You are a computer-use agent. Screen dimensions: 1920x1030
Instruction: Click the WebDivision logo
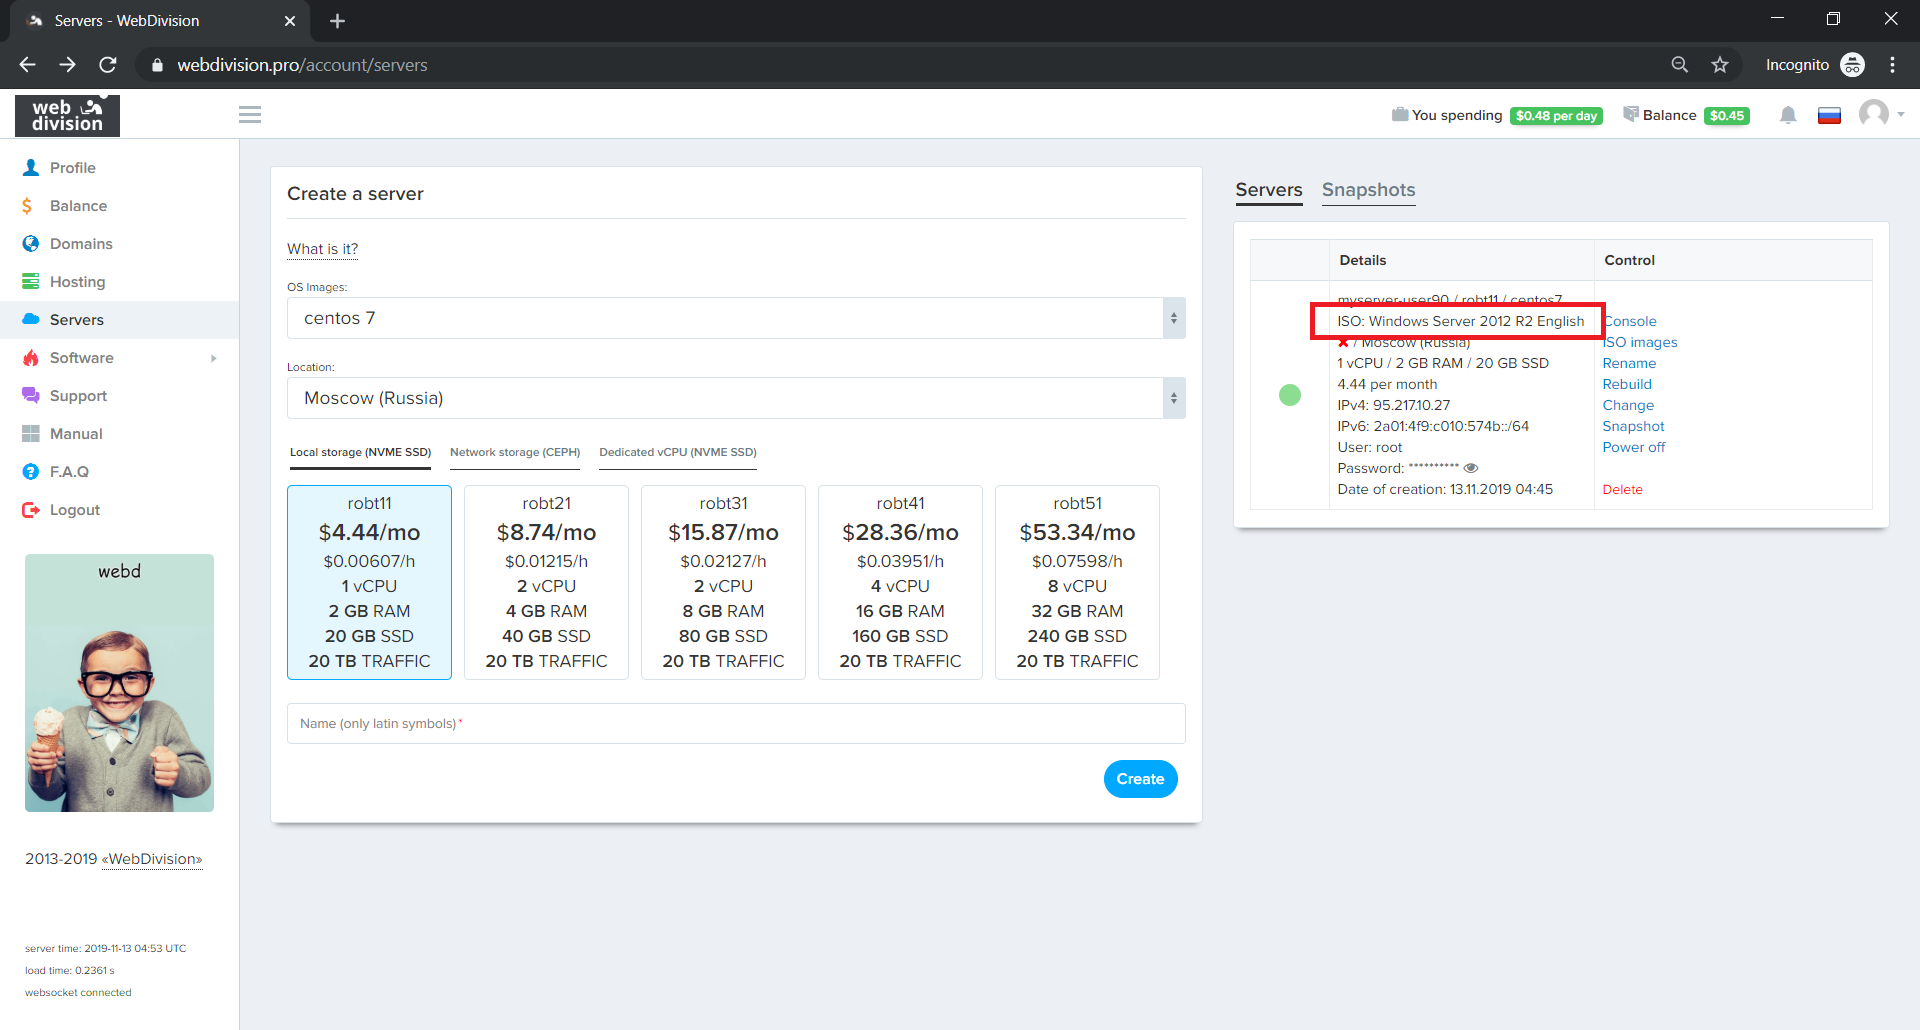(x=67, y=115)
